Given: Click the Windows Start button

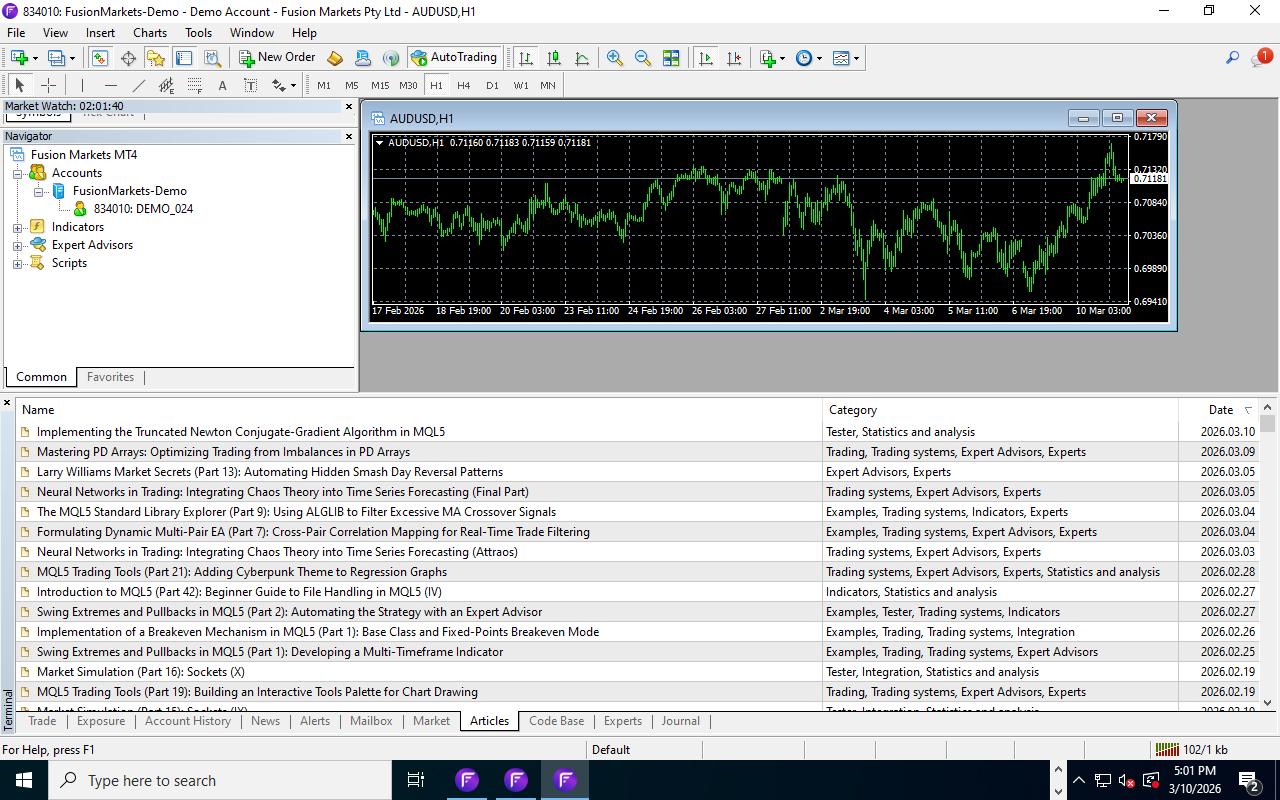Looking at the screenshot, I should pyautogui.click(x=24, y=780).
